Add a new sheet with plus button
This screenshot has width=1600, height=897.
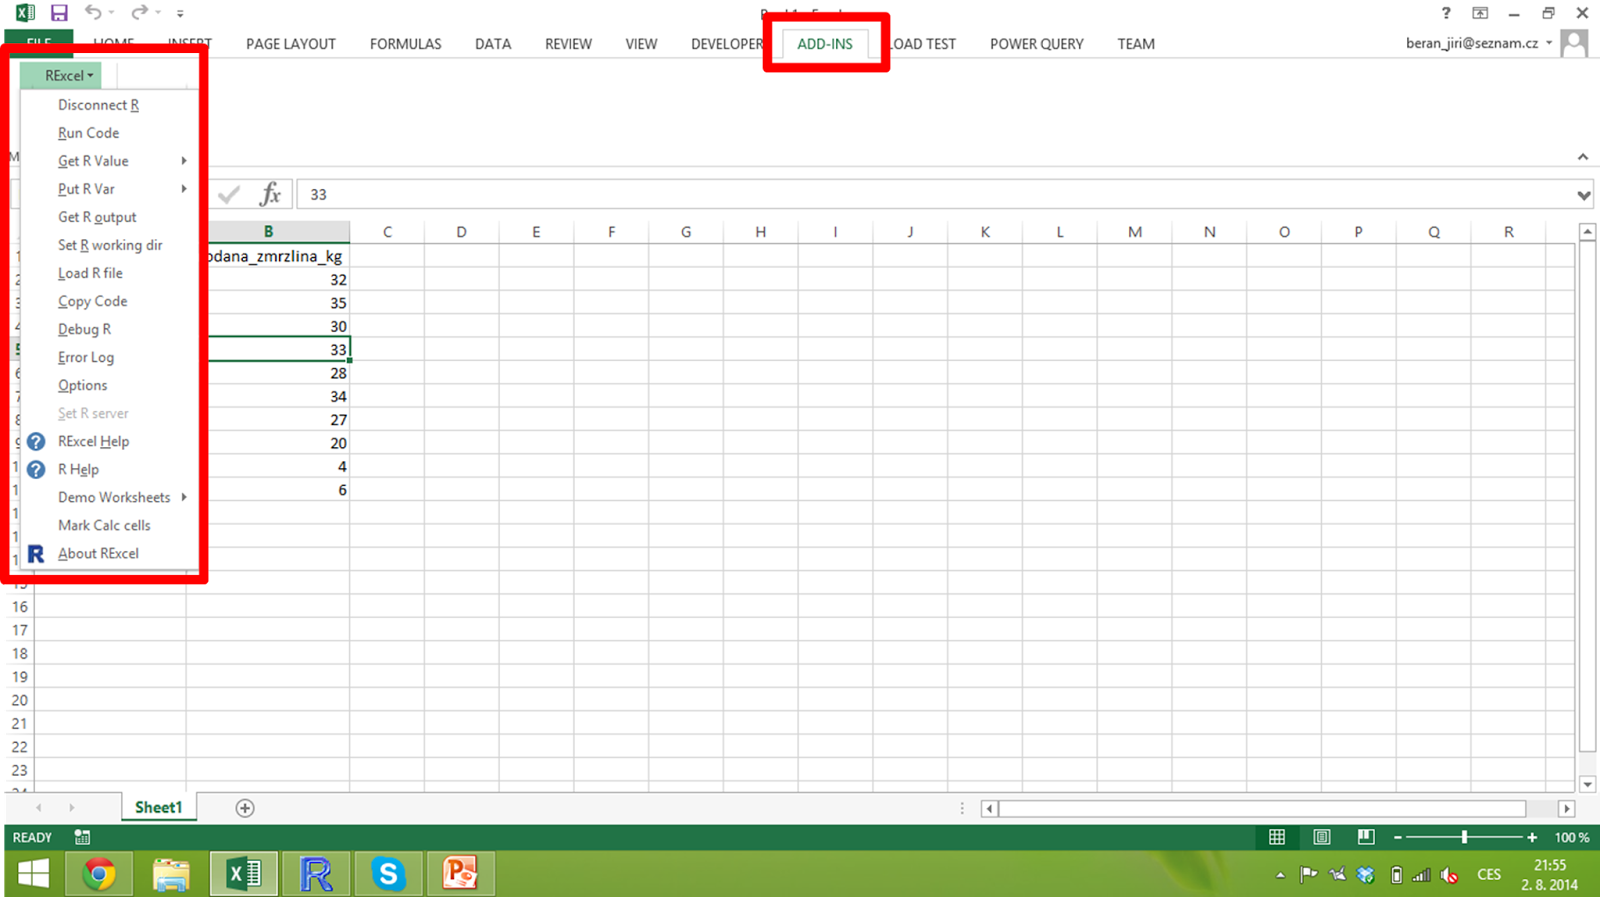[245, 808]
